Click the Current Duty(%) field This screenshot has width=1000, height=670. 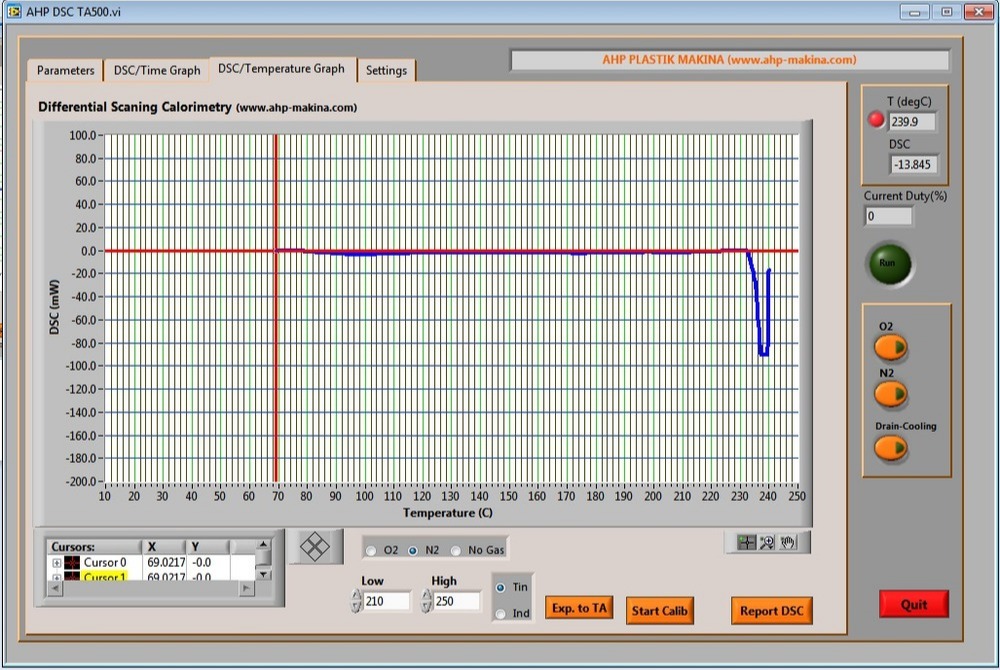point(888,216)
